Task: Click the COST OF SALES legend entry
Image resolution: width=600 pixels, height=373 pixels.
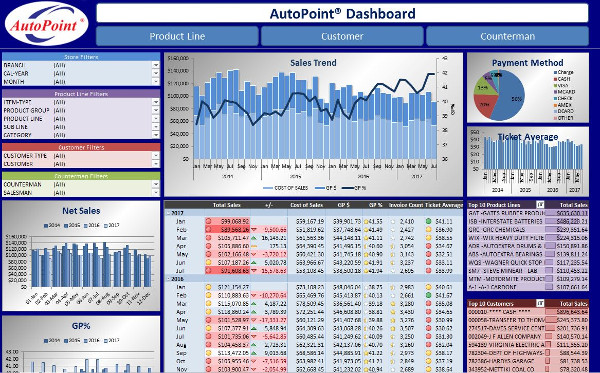Action: pos(285,188)
